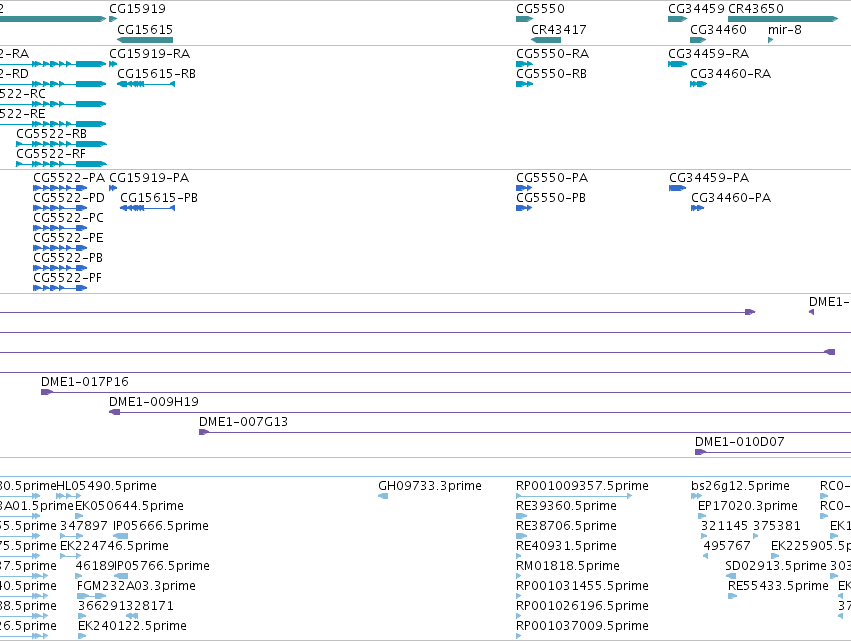Screen dimensions: 851x641
Task: Select coding sequence CG5550-PA
Action: click(x=552, y=178)
